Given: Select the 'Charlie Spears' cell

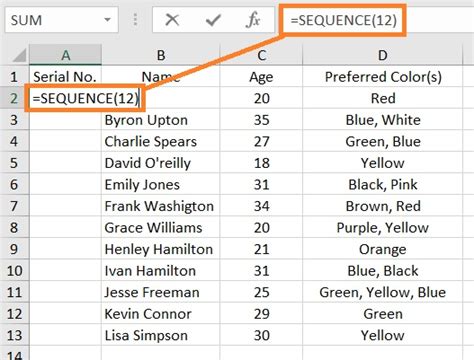Looking at the screenshot, I should point(161,141).
